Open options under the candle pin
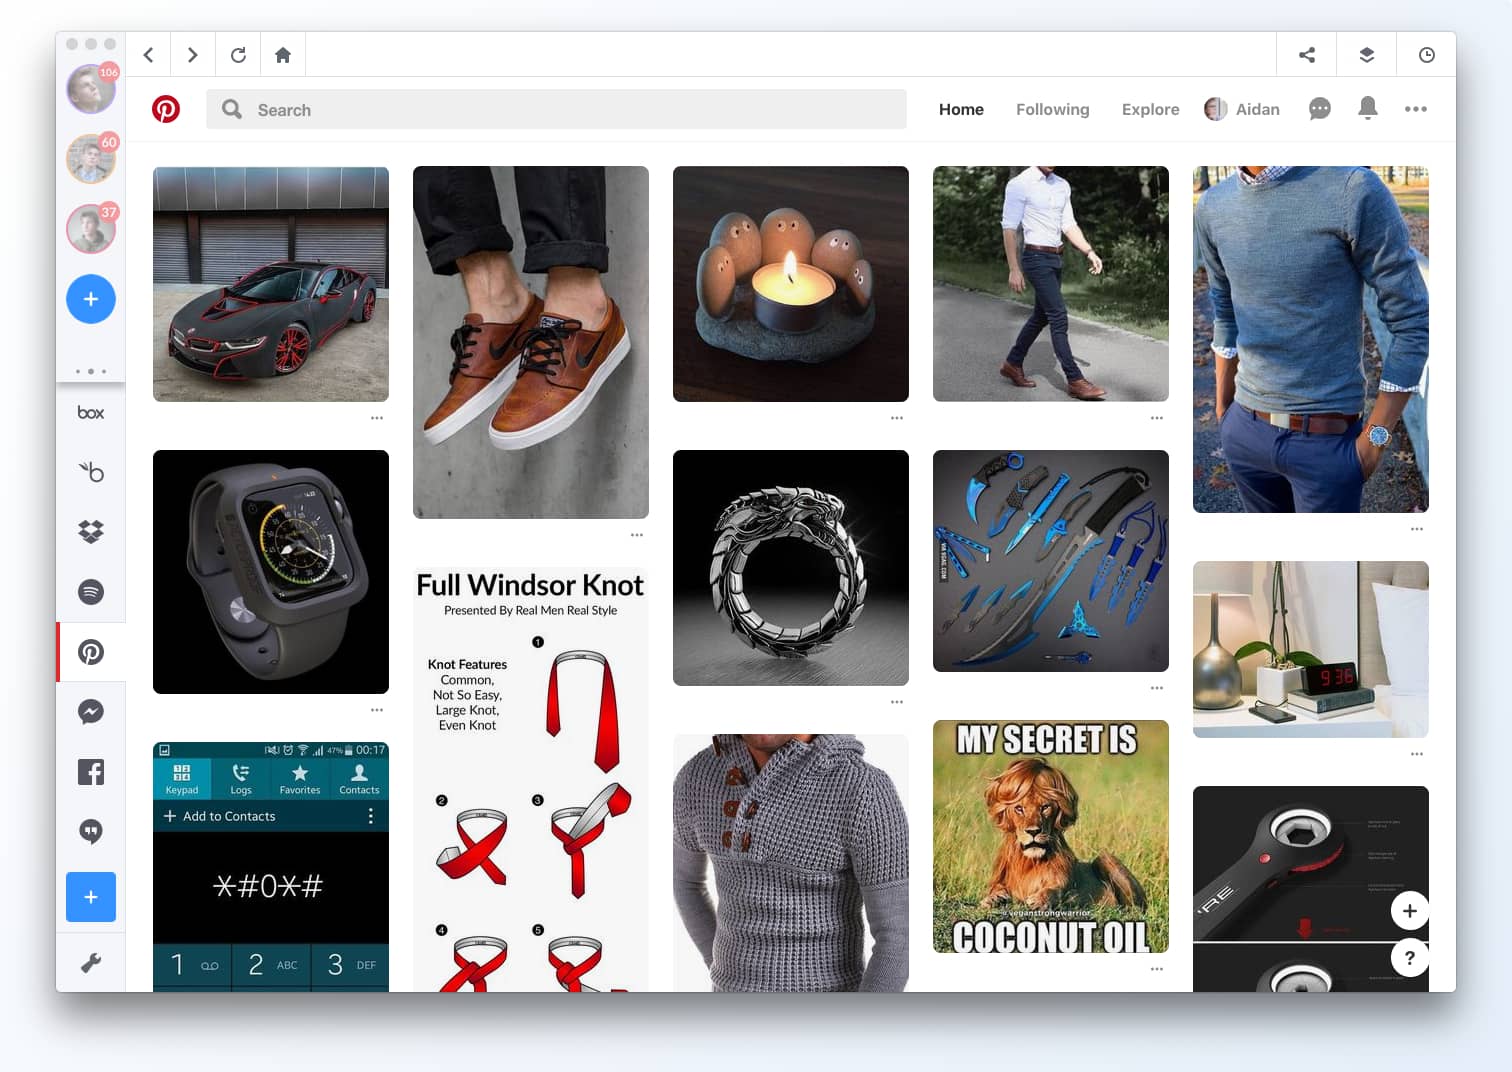The image size is (1512, 1072). click(x=897, y=418)
